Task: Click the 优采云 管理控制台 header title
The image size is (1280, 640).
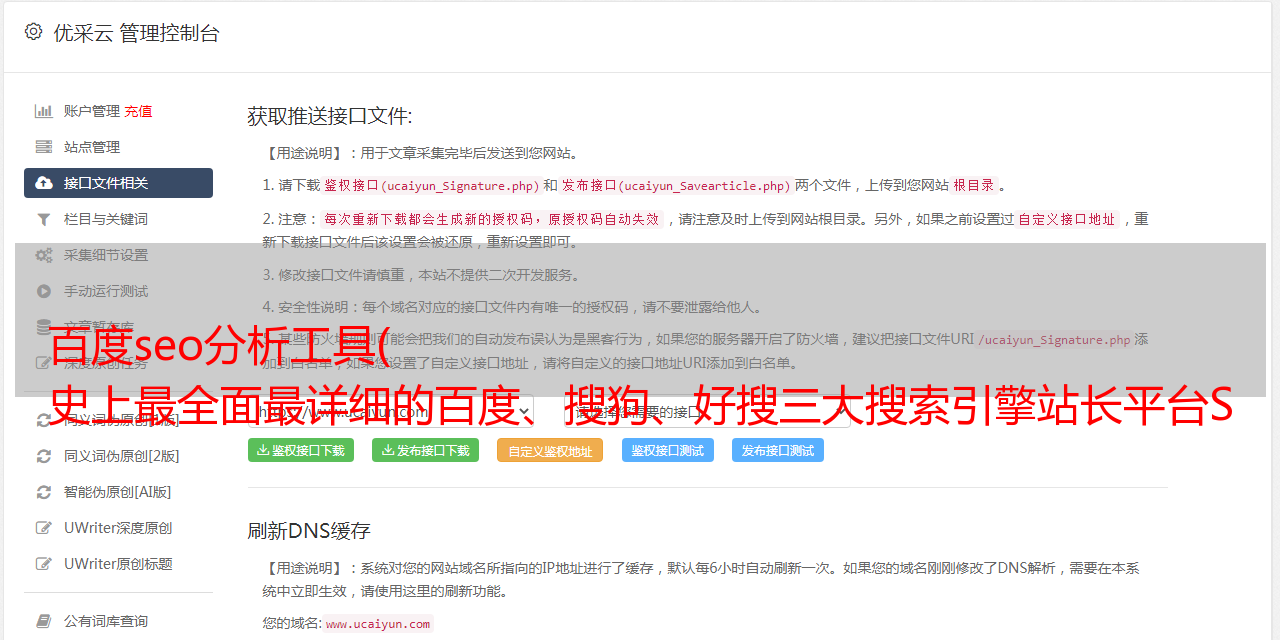Action: [136, 33]
